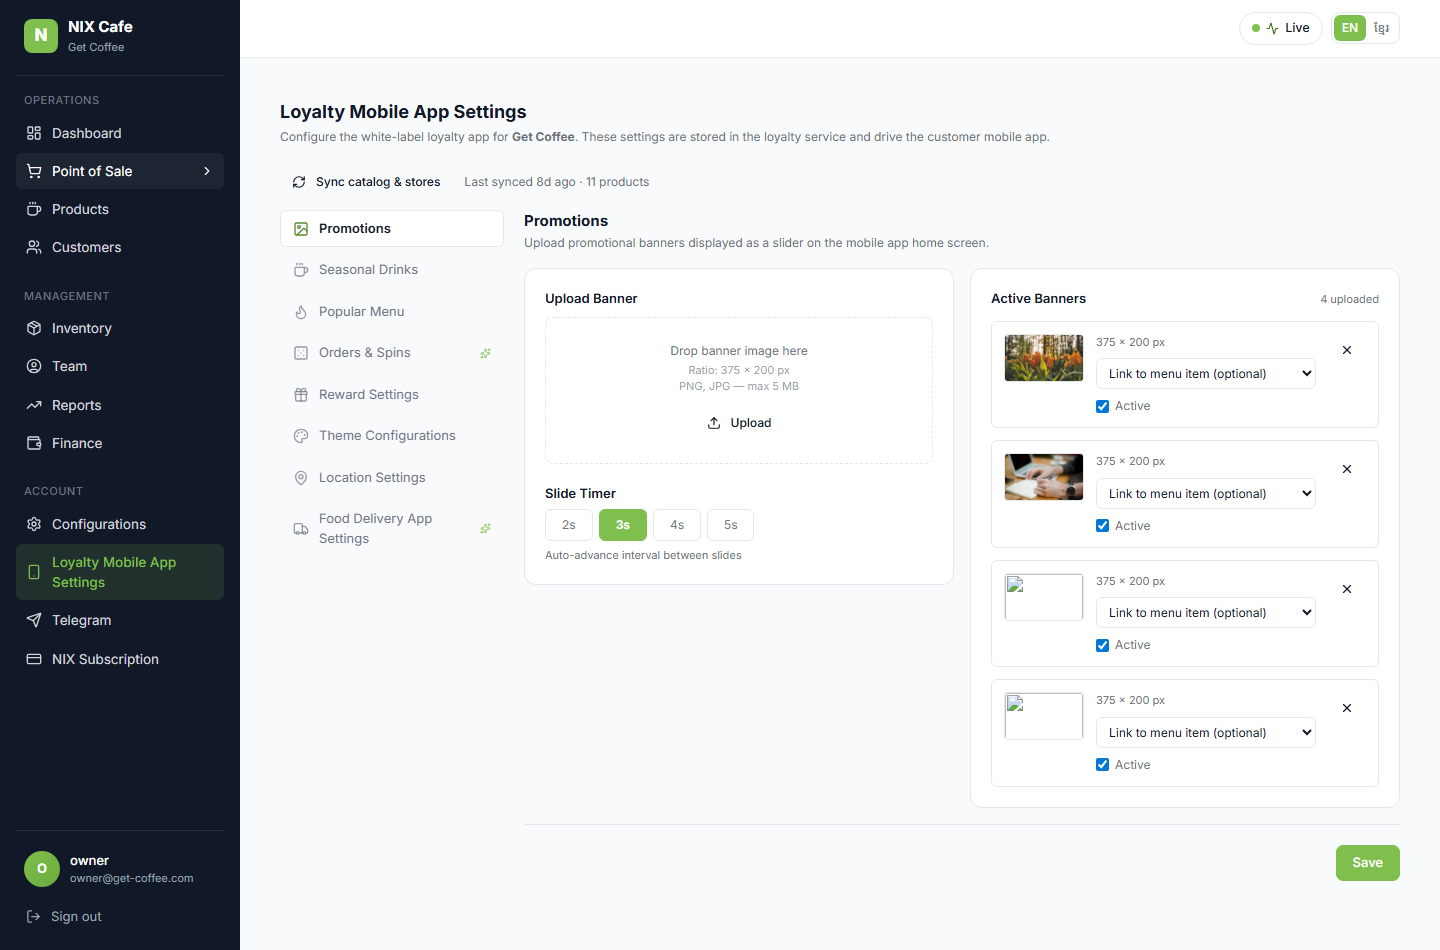Viewport: 1440px width, 950px height.
Task: Click the Theme Configurations palette icon
Action: [301, 436]
